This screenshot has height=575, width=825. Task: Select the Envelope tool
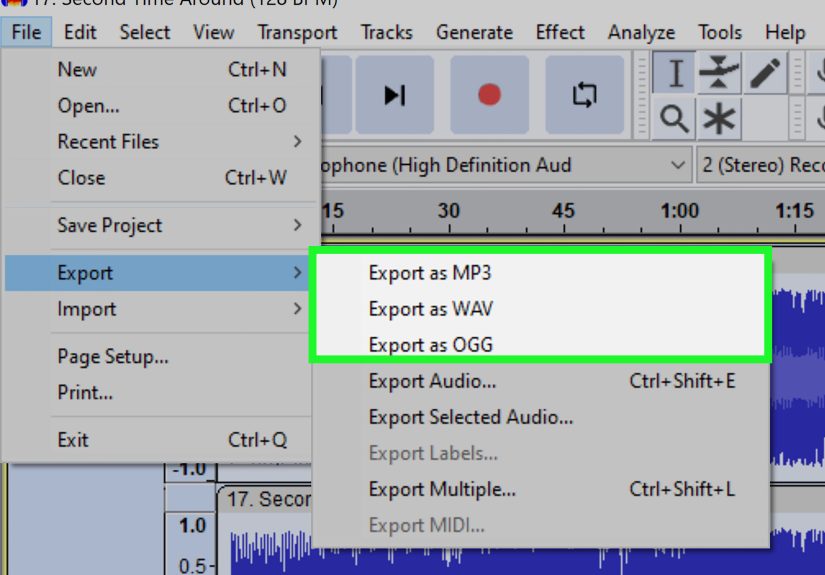point(719,73)
